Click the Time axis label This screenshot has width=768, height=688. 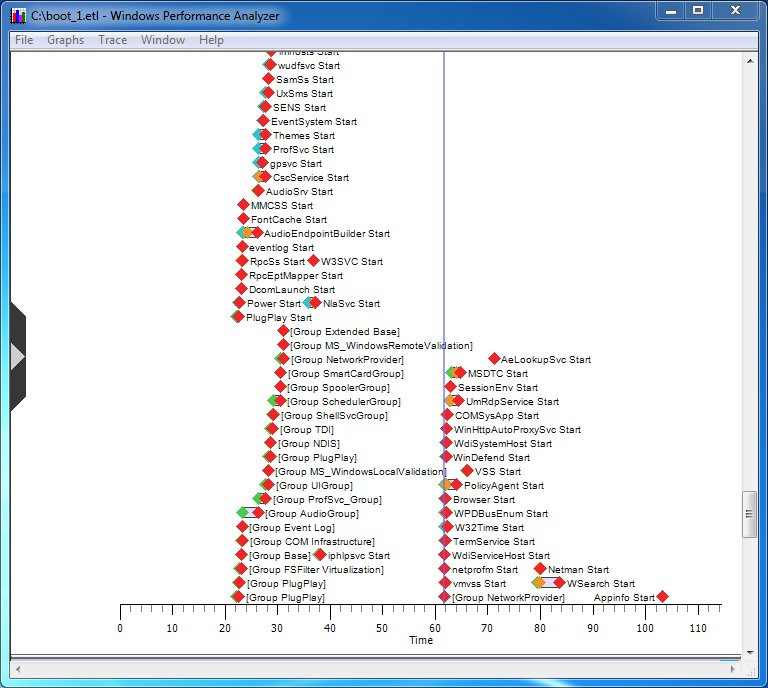pos(421,640)
